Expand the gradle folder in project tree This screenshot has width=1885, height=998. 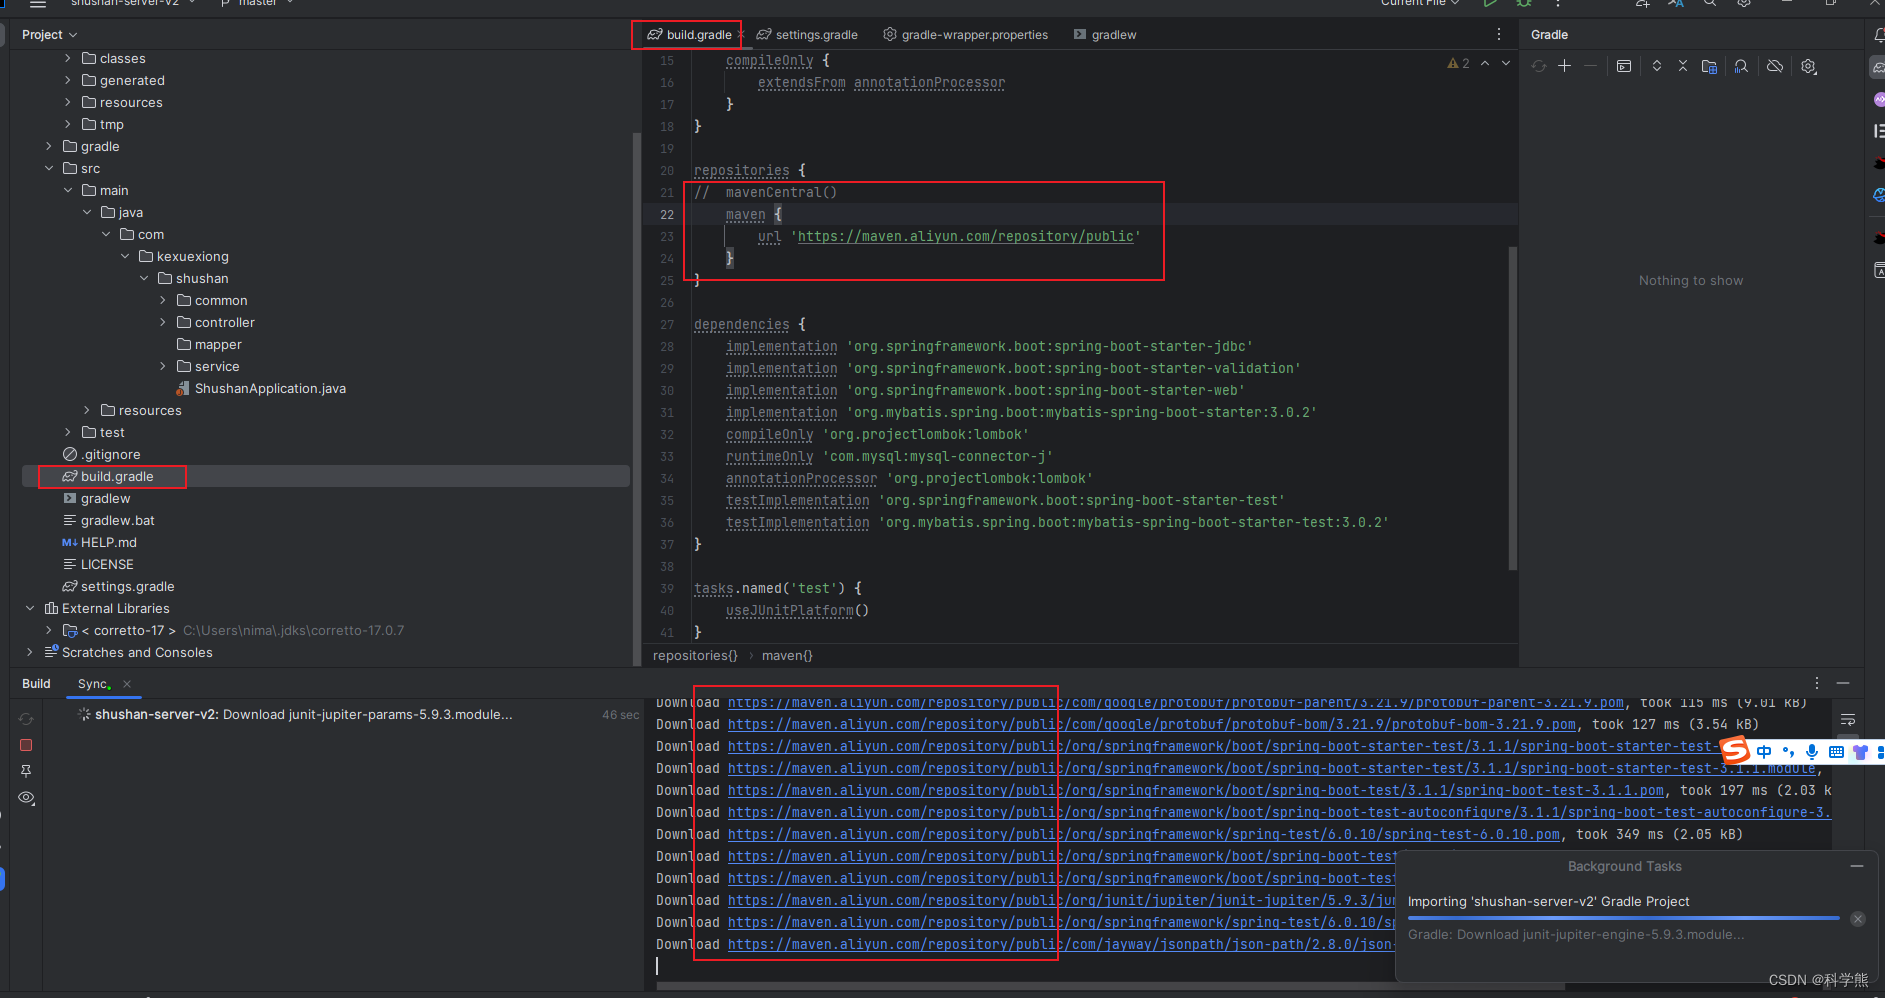[49, 146]
